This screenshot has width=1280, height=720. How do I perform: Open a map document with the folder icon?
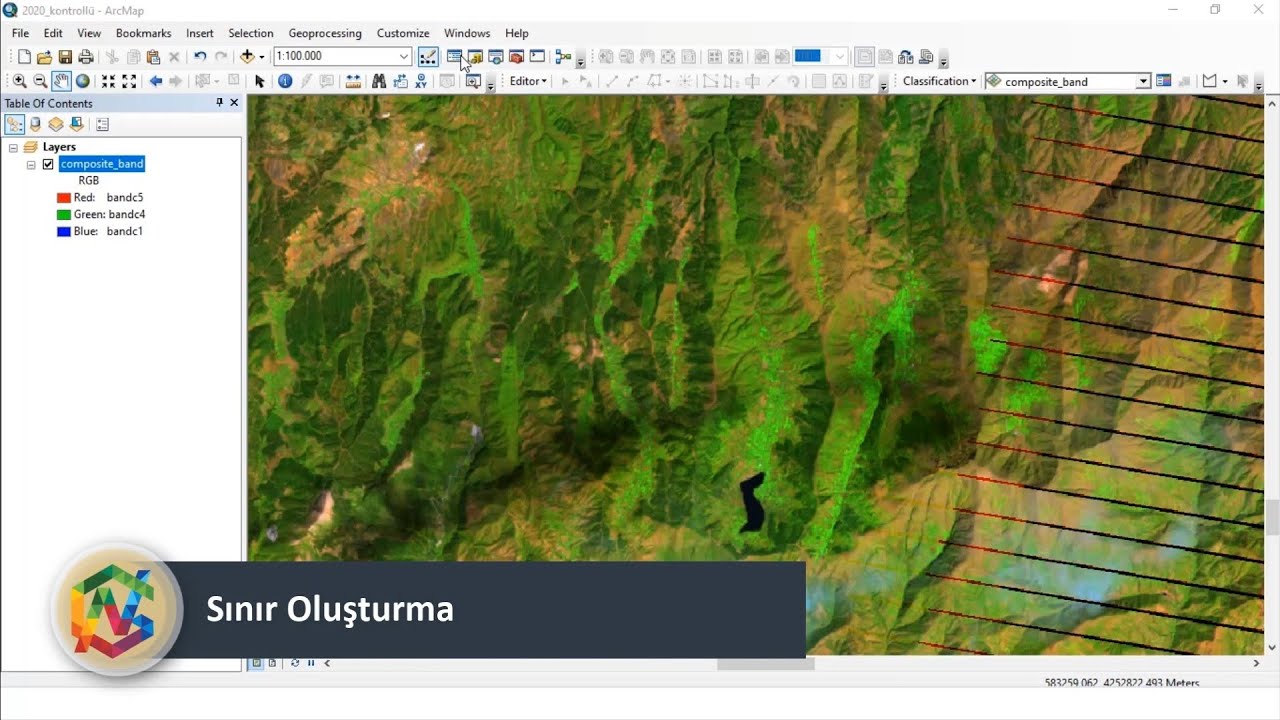[44, 57]
